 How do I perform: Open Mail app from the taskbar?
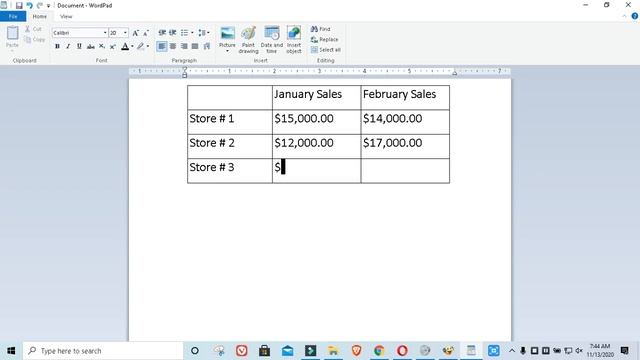(287, 351)
